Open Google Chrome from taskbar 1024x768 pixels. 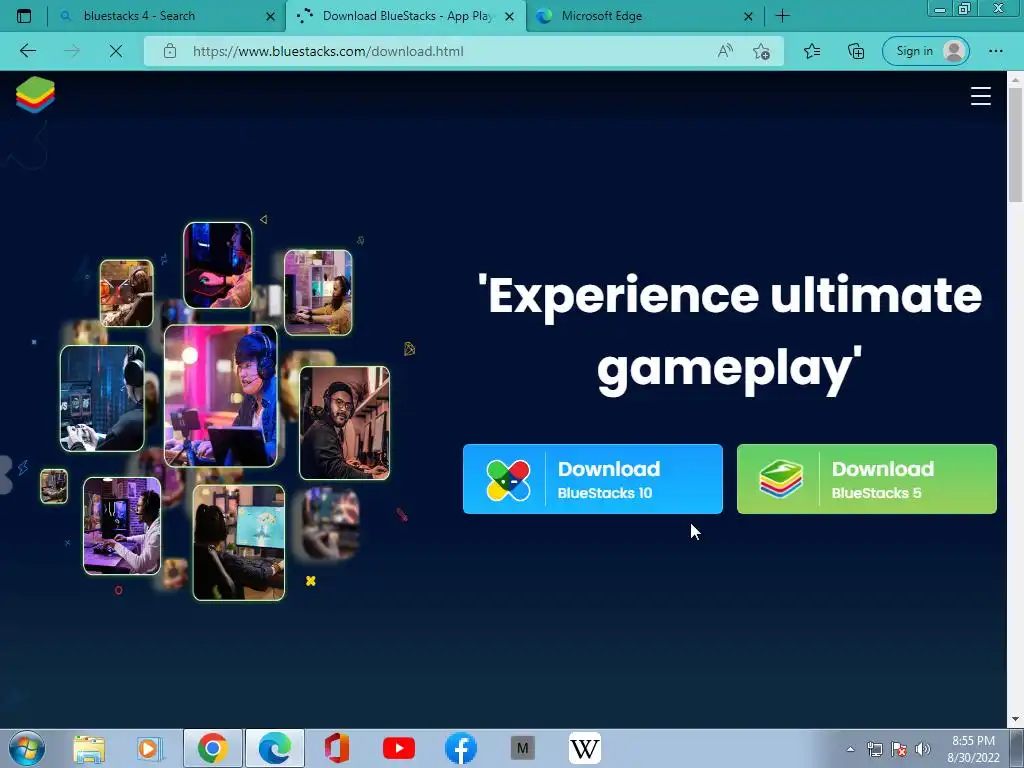point(212,748)
